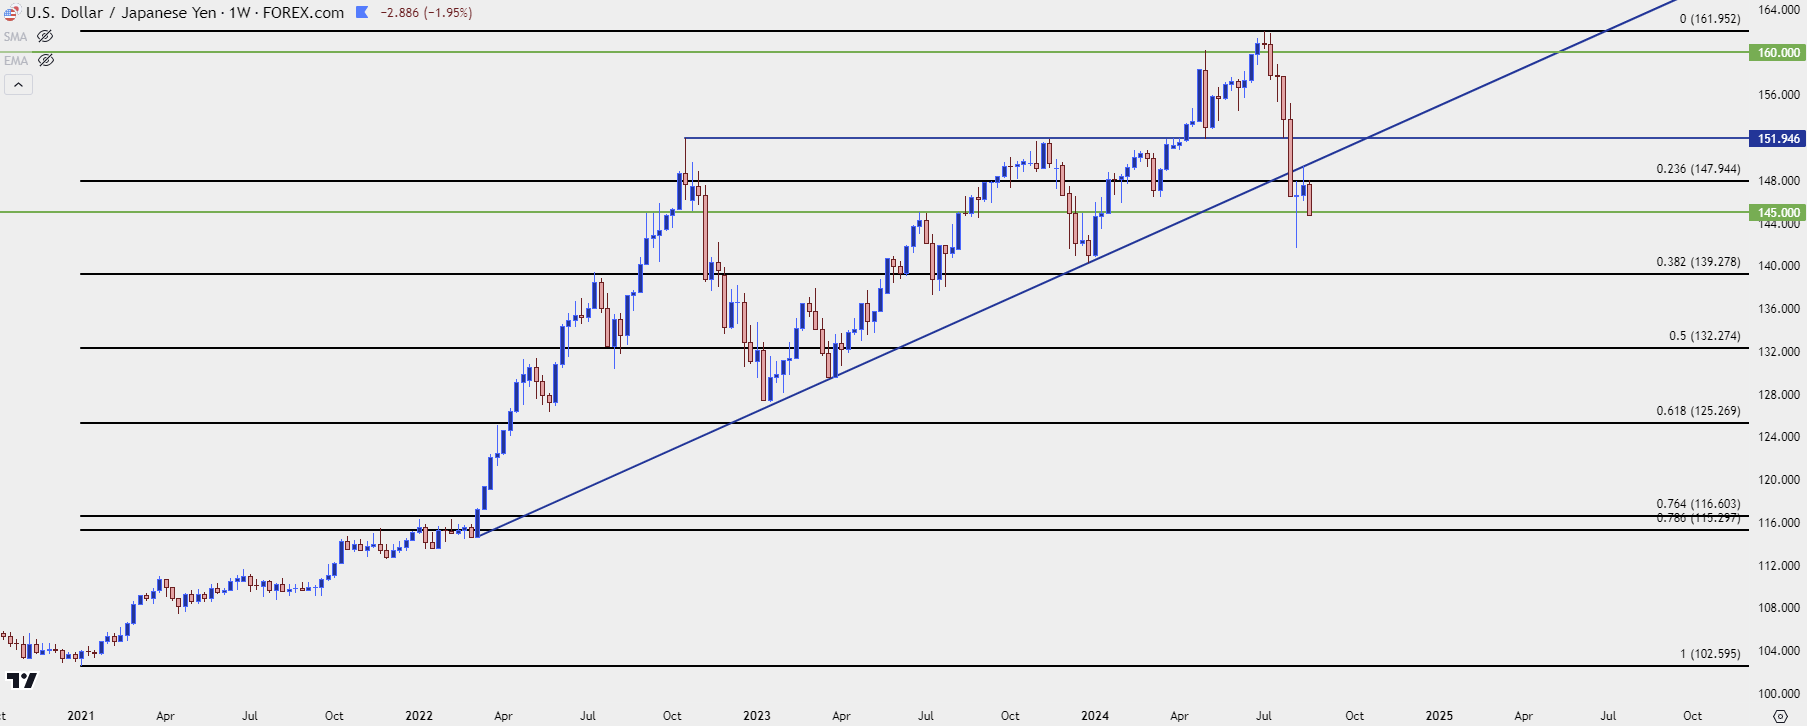Click the price change value −2.886 (−1.95%)
This screenshot has width=1807, height=726.
[x=426, y=13]
